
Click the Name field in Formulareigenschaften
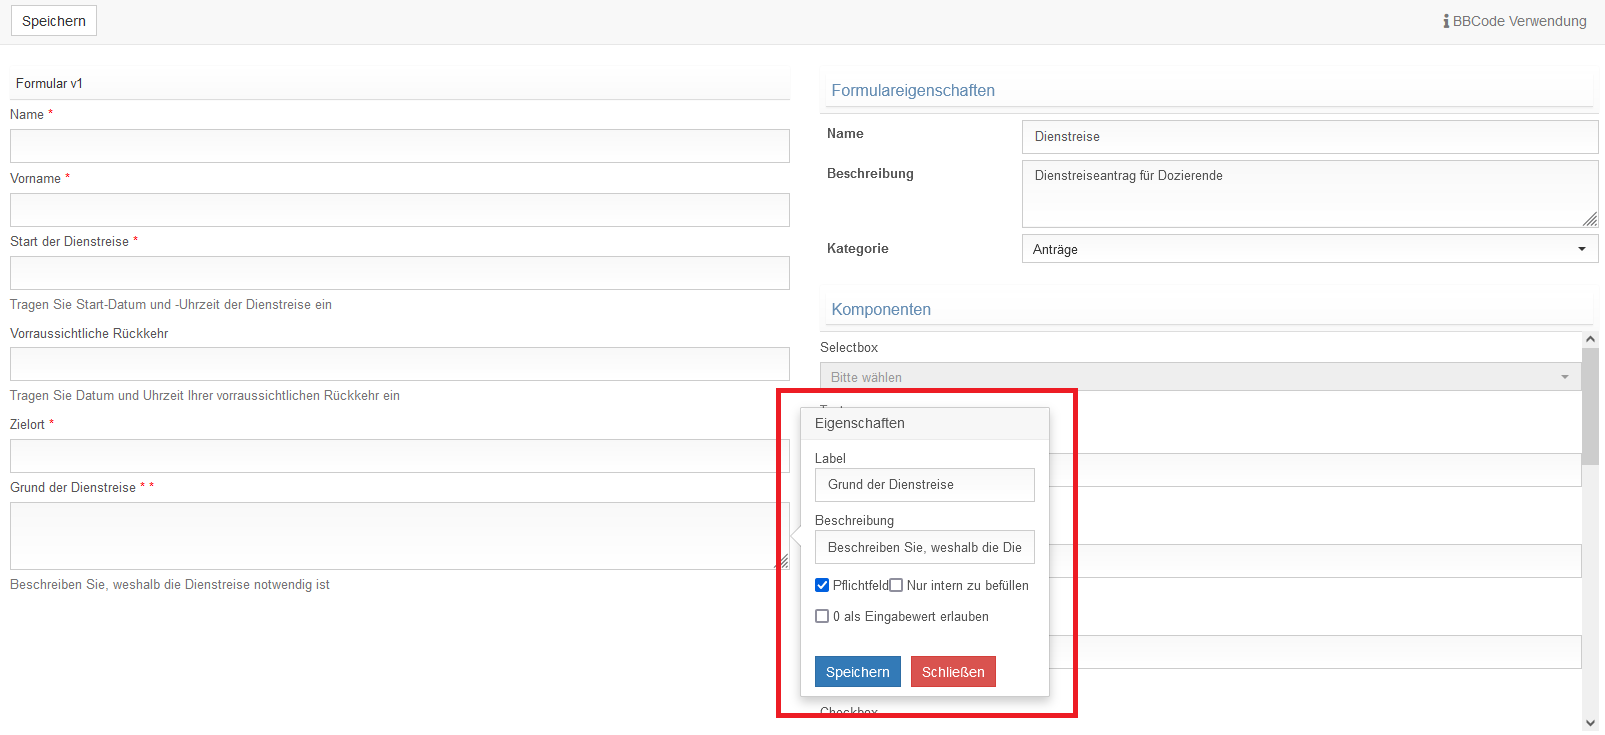1310,137
